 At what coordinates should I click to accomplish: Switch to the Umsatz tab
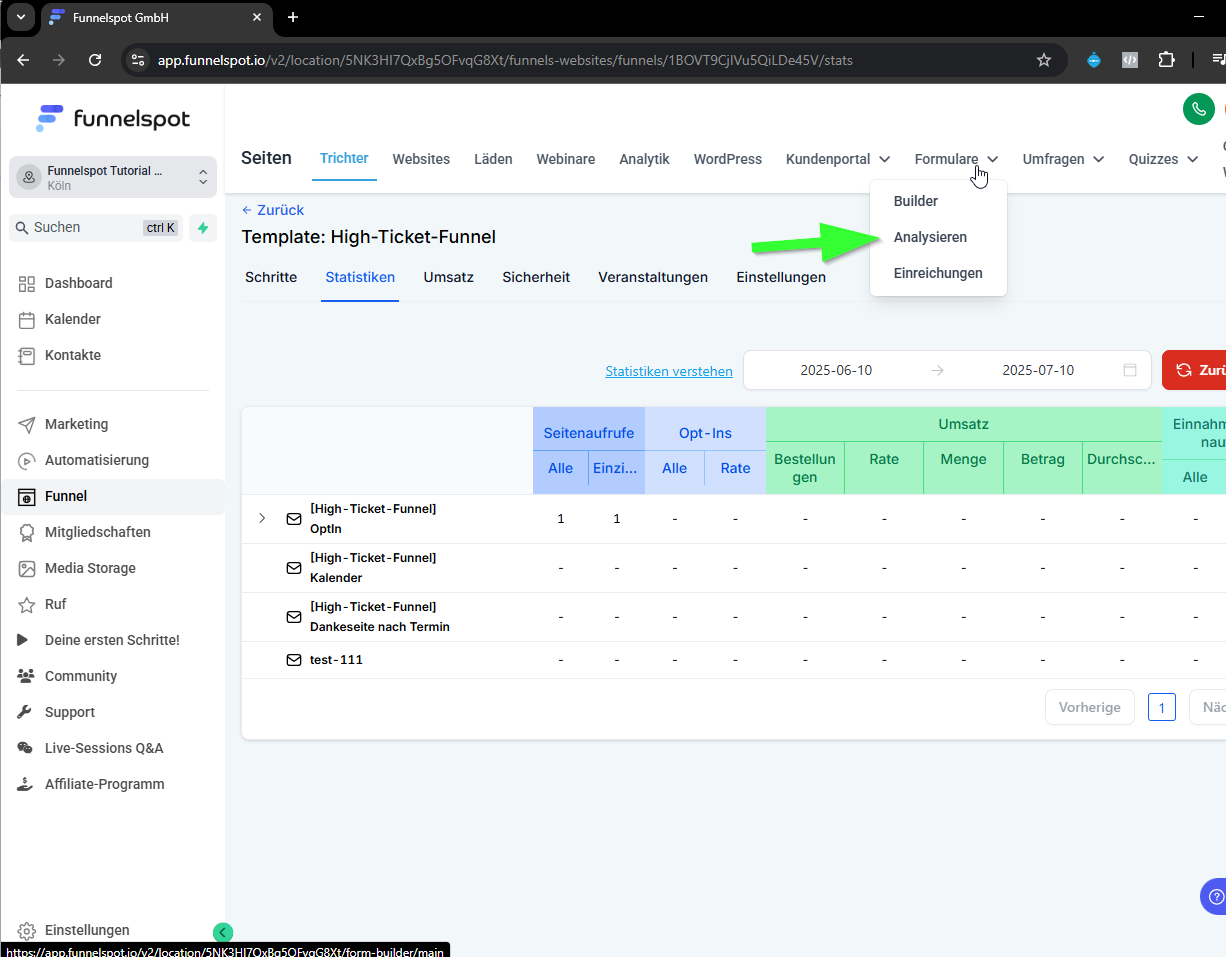pos(449,277)
